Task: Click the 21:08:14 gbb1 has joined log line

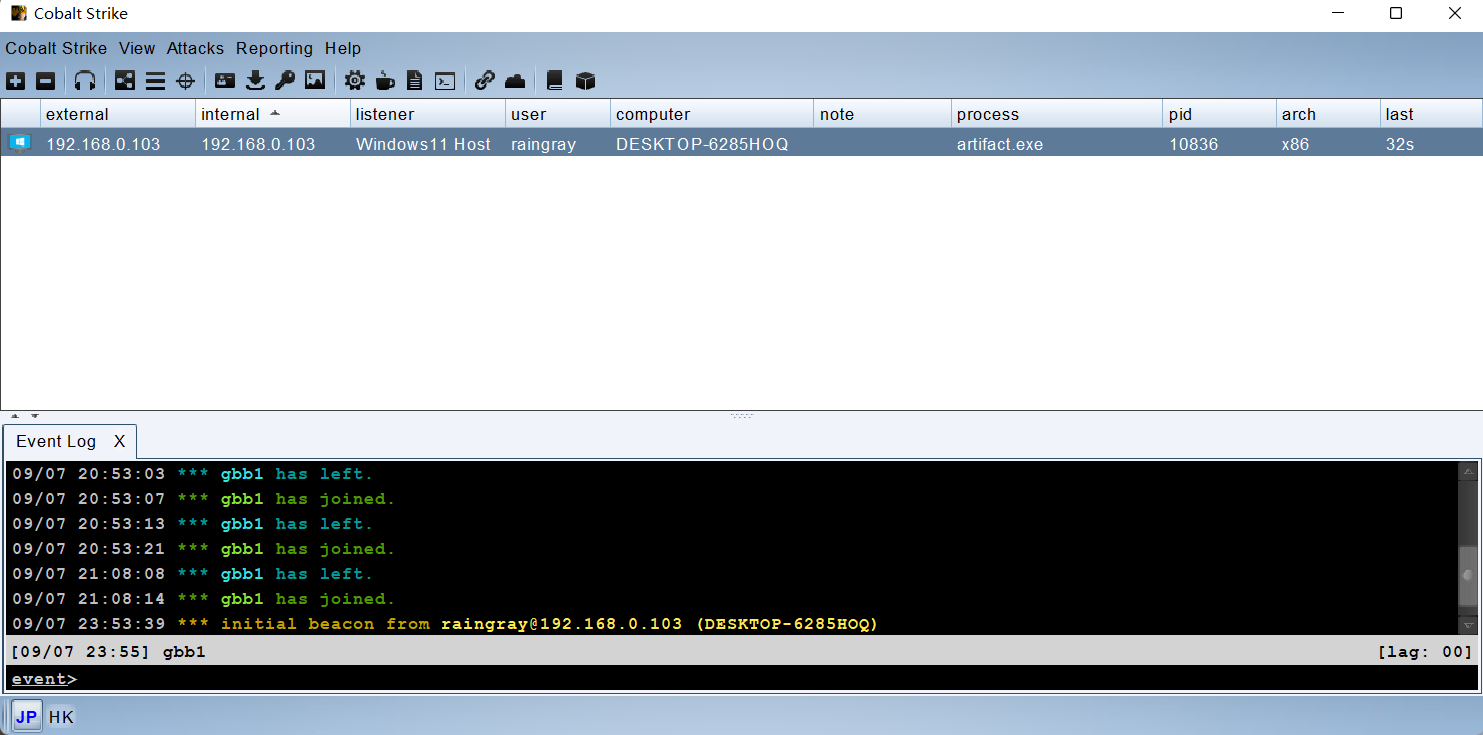Action: pos(204,599)
